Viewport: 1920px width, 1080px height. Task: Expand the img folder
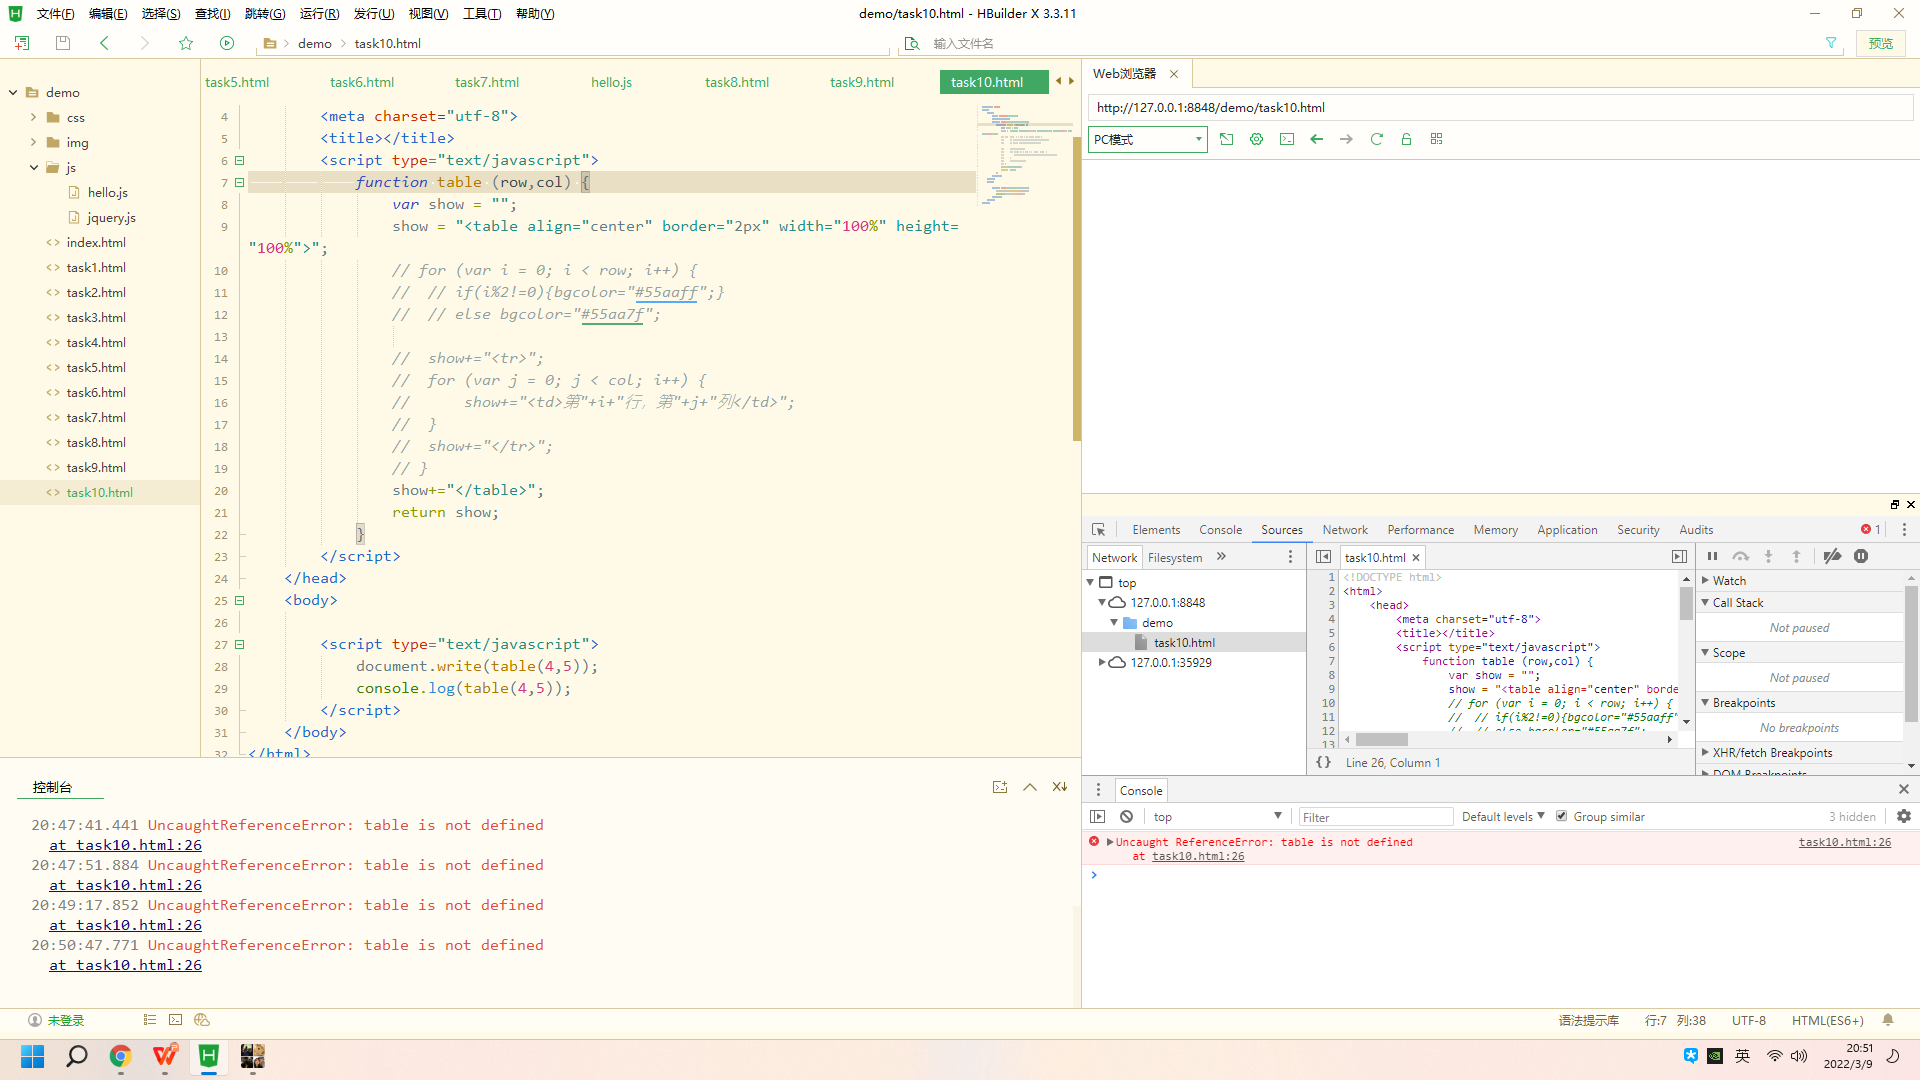click(34, 143)
